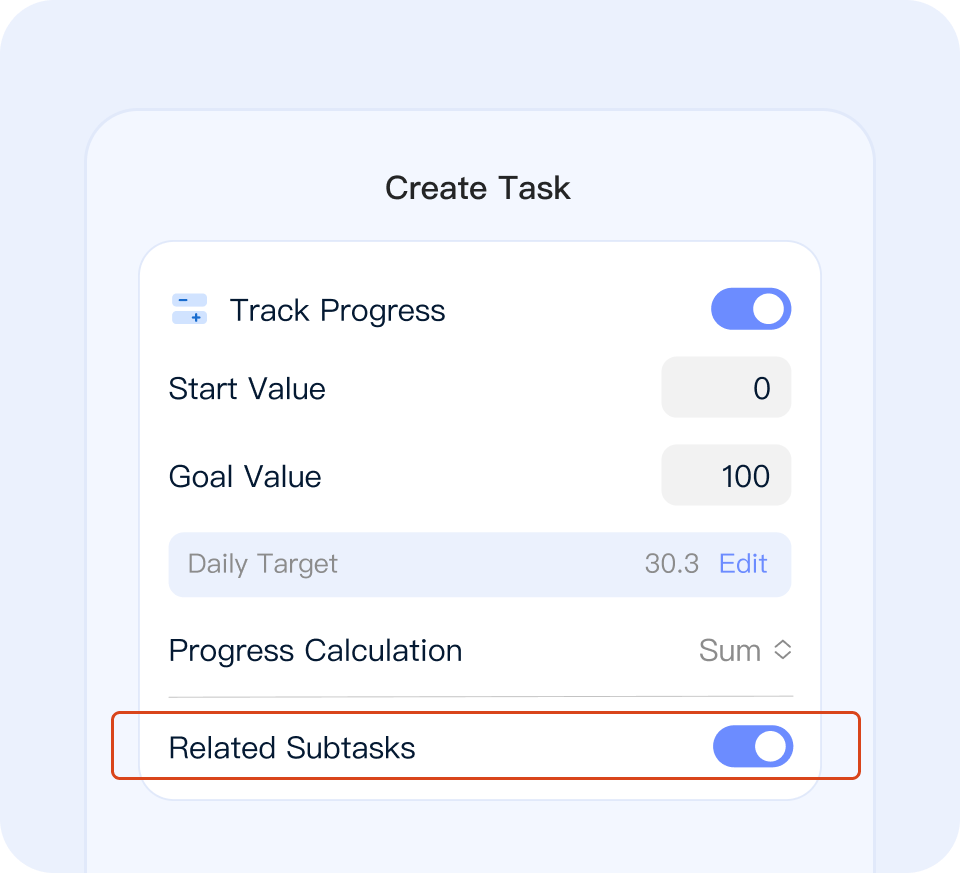Click the Goal Value field showing 100
The width and height of the screenshot is (960, 873).
click(x=726, y=475)
